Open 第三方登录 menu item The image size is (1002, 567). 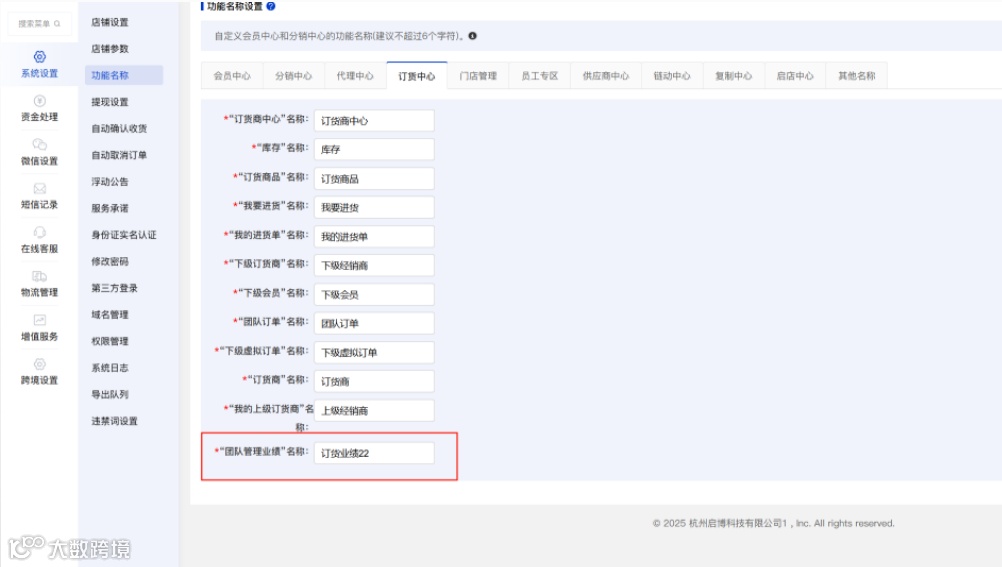tap(114, 288)
